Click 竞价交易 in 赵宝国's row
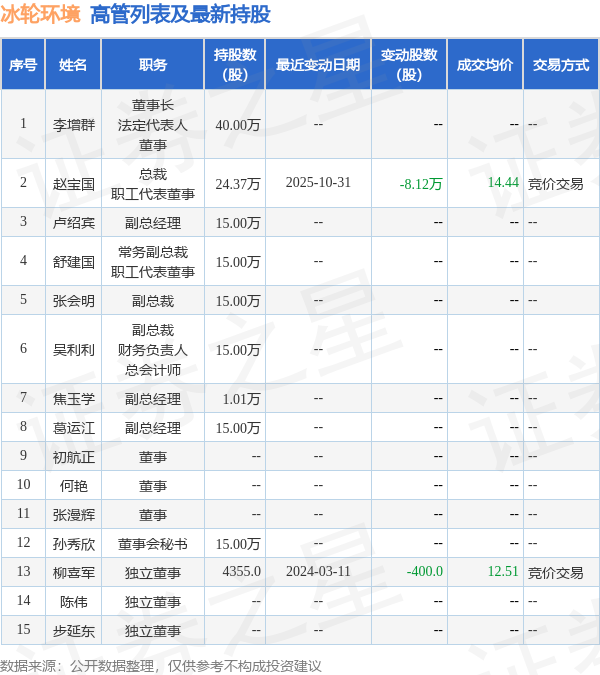 tap(556, 184)
